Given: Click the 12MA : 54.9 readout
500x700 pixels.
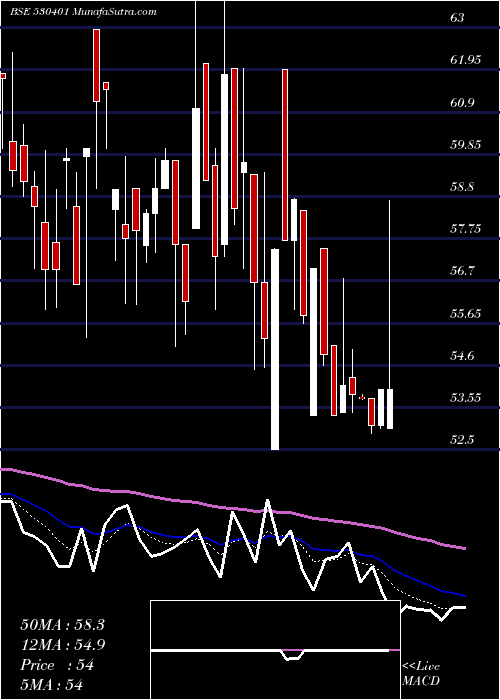Looking at the screenshot, I should pyautogui.click(x=62, y=645).
